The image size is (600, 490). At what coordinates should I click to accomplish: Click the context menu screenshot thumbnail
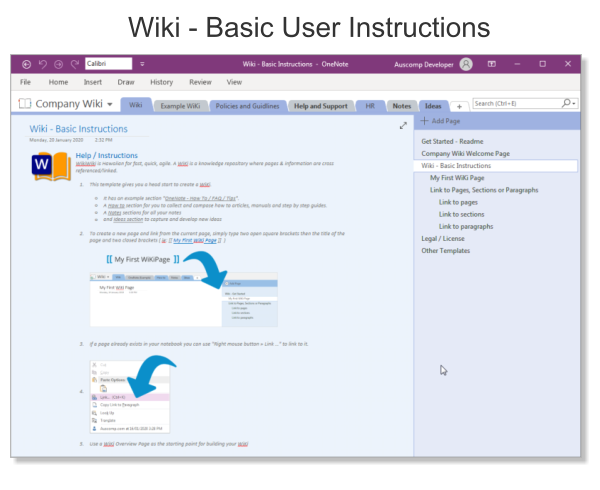click(x=130, y=397)
